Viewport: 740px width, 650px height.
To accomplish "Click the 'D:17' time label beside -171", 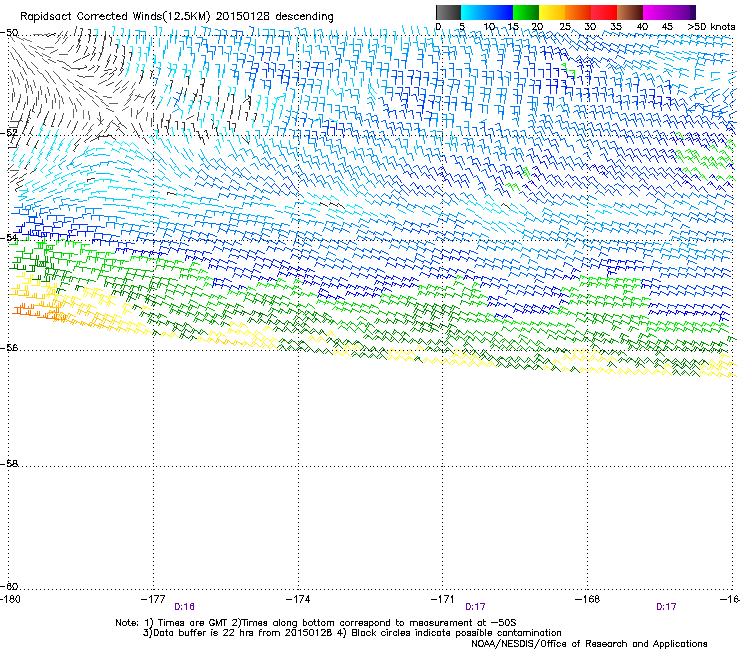I will click(475, 607).
